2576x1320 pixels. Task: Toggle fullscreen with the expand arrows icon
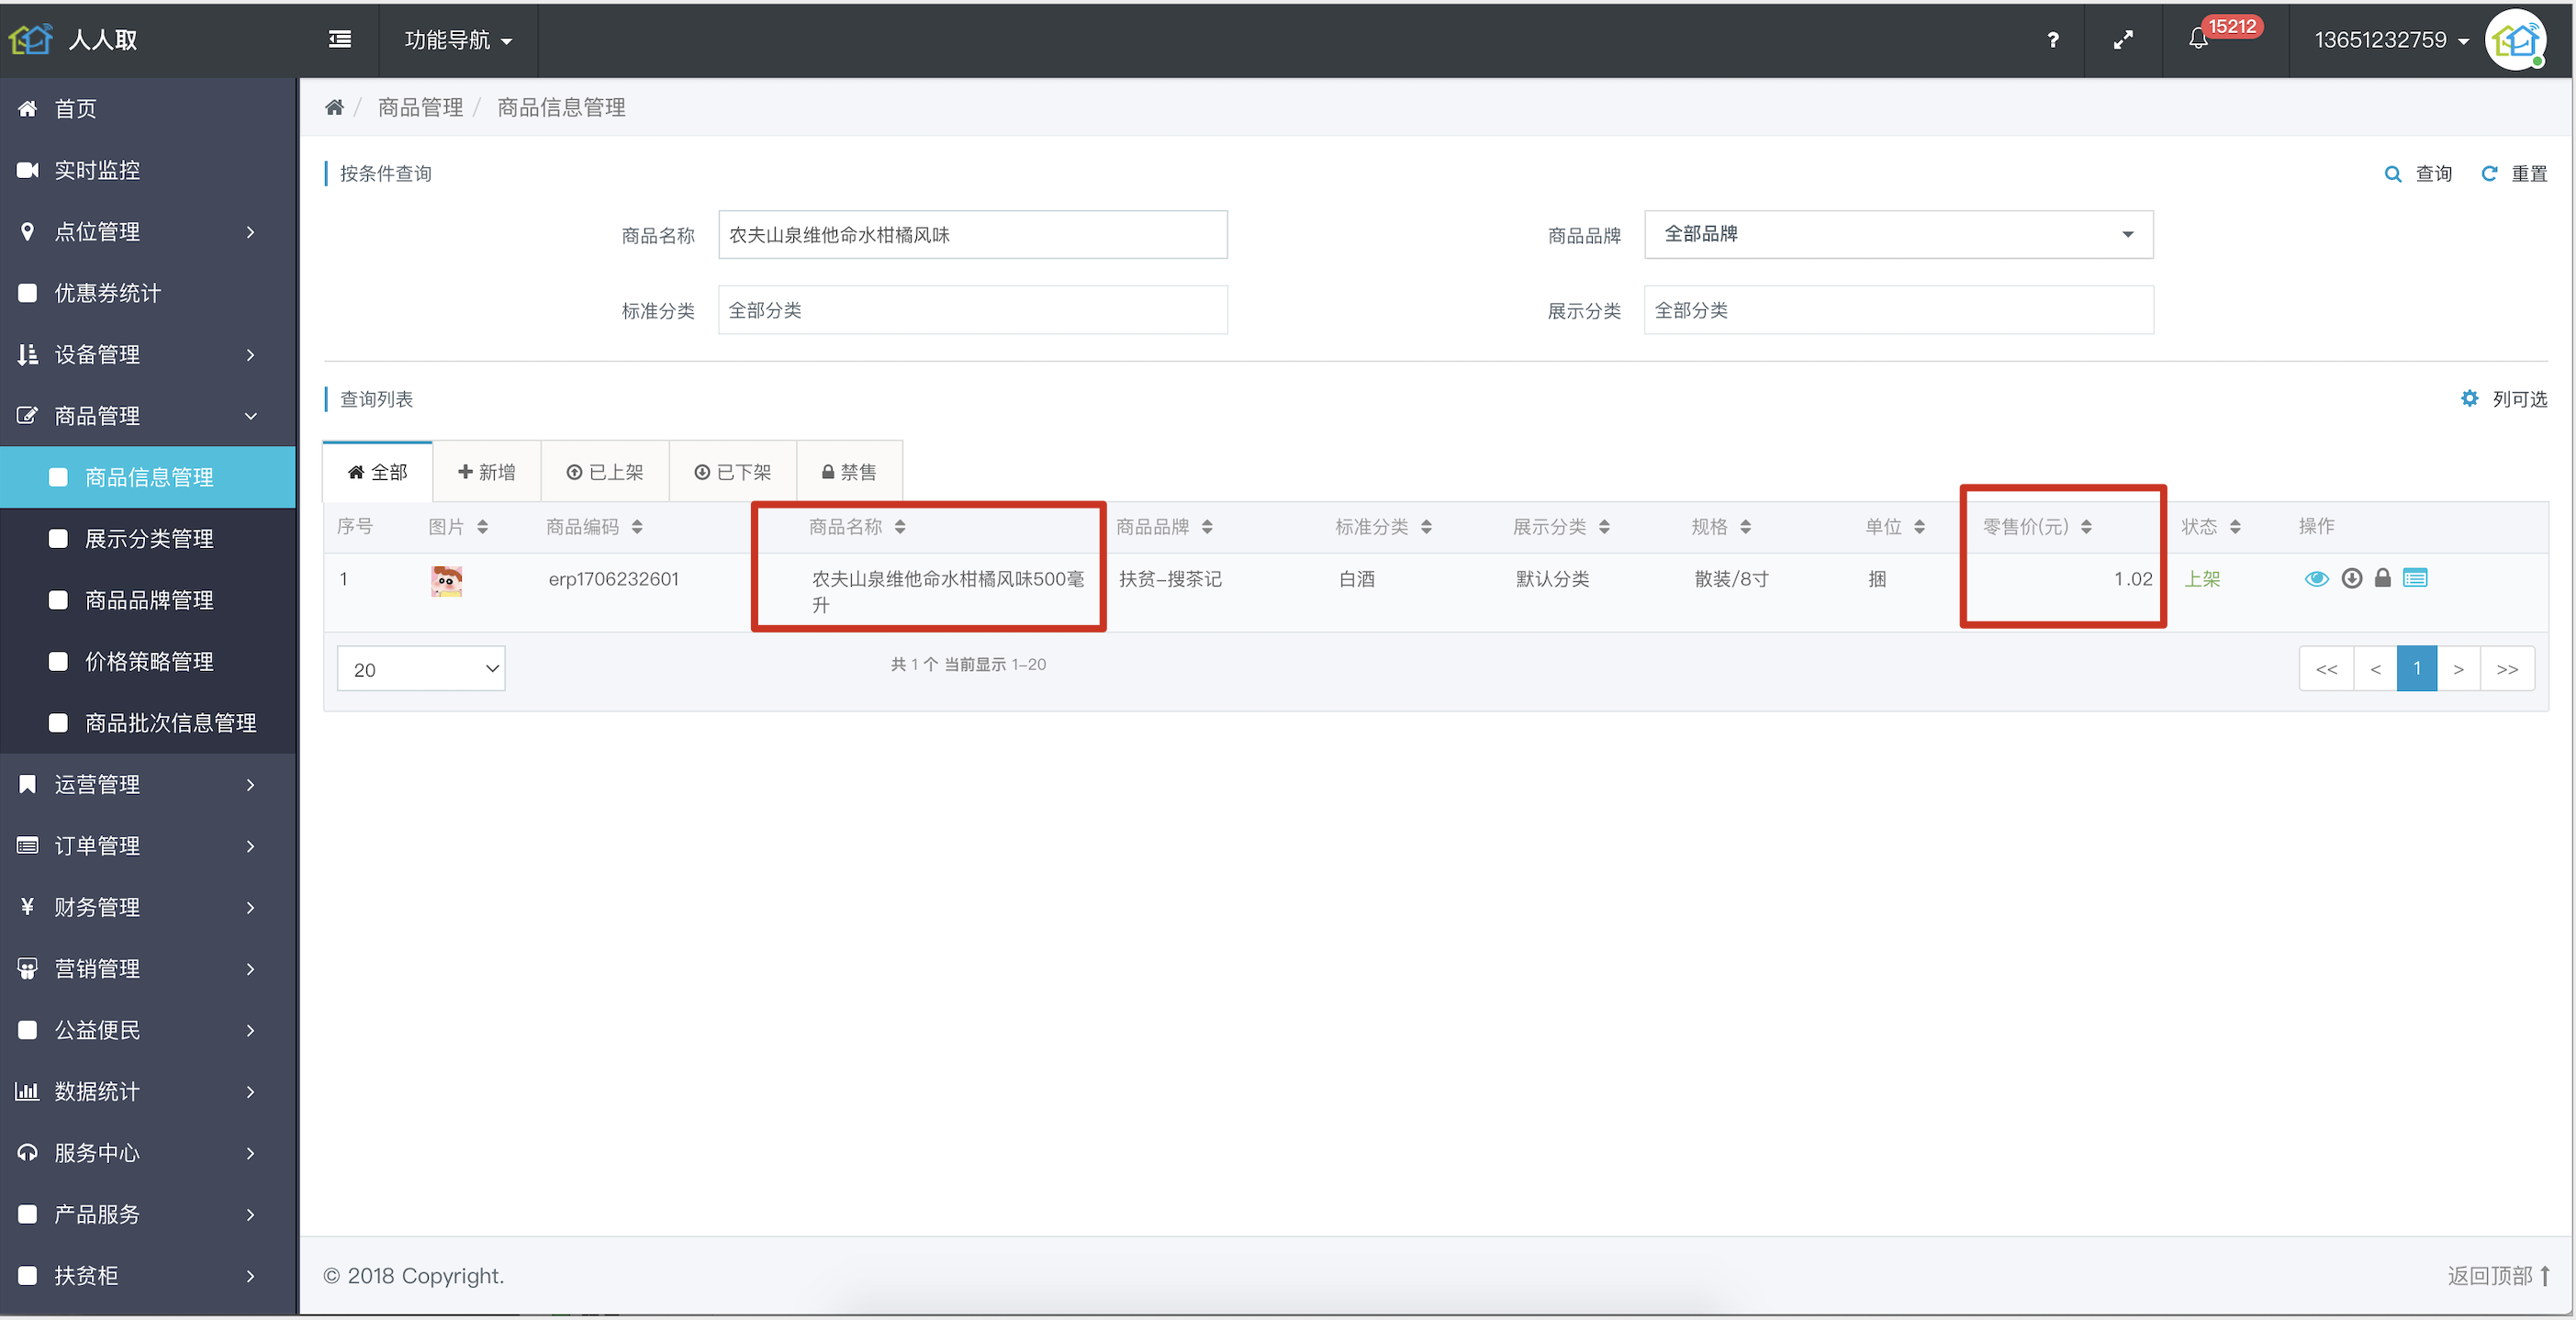[2123, 40]
